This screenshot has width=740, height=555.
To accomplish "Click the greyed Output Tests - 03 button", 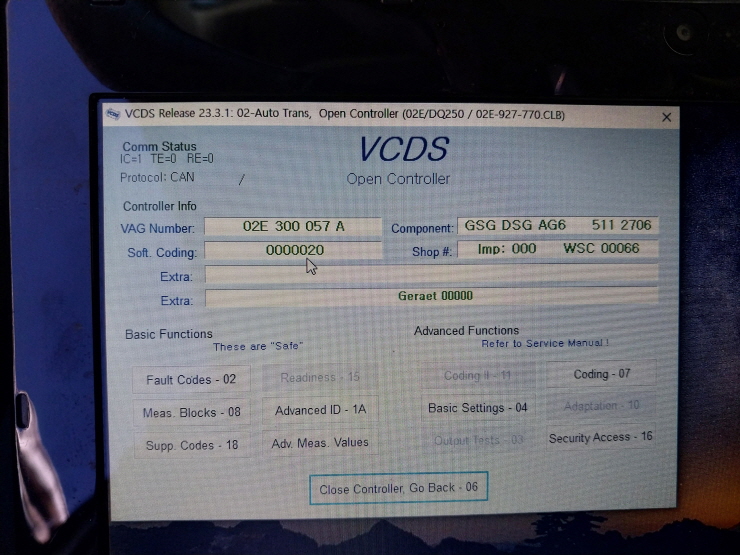I will click(478, 440).
